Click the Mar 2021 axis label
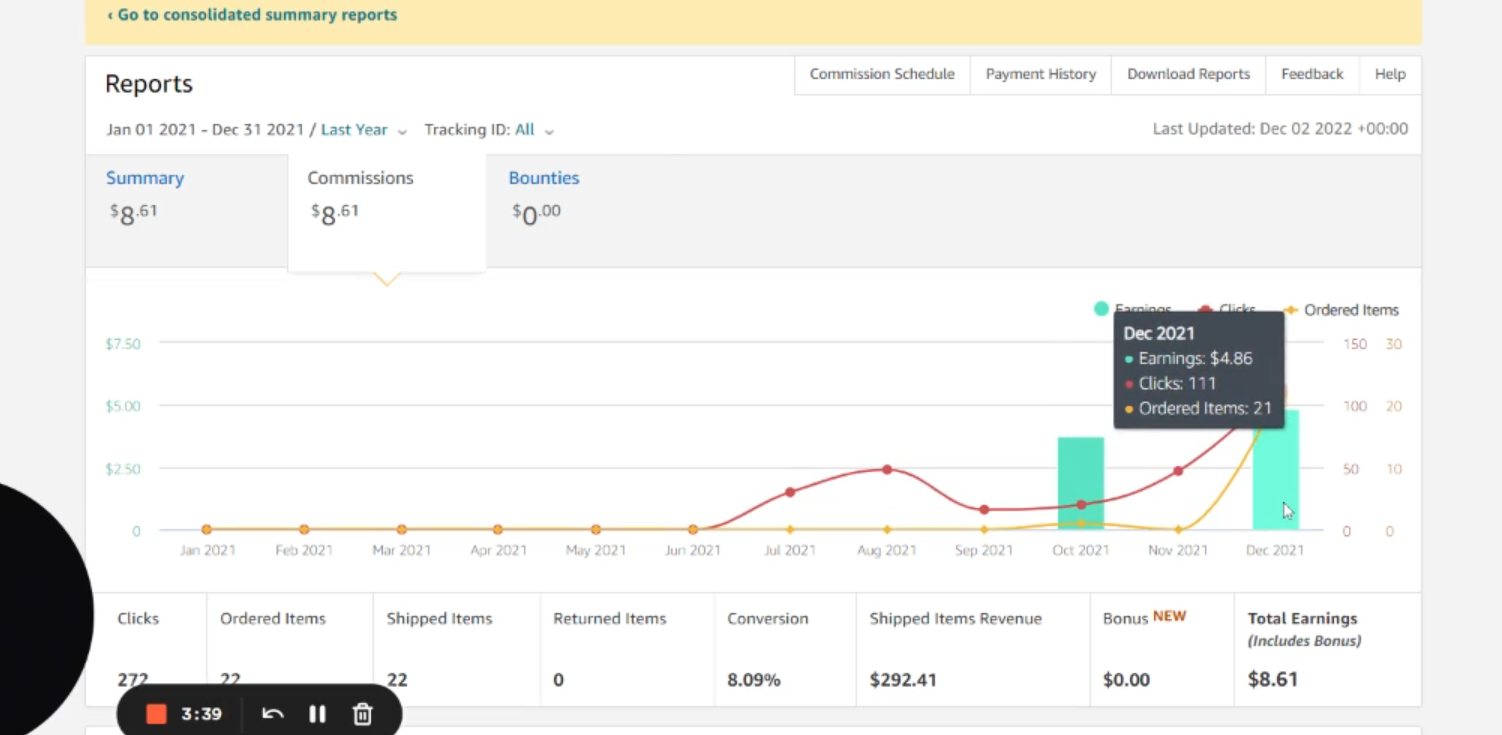The image size is (1502, 735). (401, 550)
